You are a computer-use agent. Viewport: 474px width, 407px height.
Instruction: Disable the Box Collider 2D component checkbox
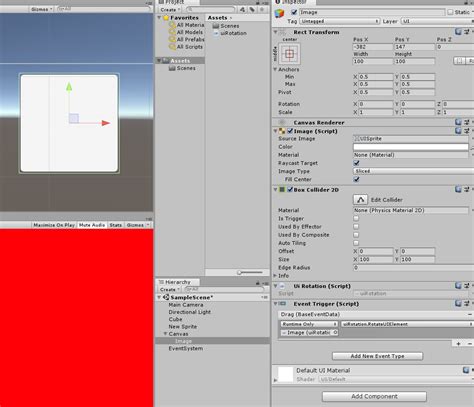click(290, 189)
